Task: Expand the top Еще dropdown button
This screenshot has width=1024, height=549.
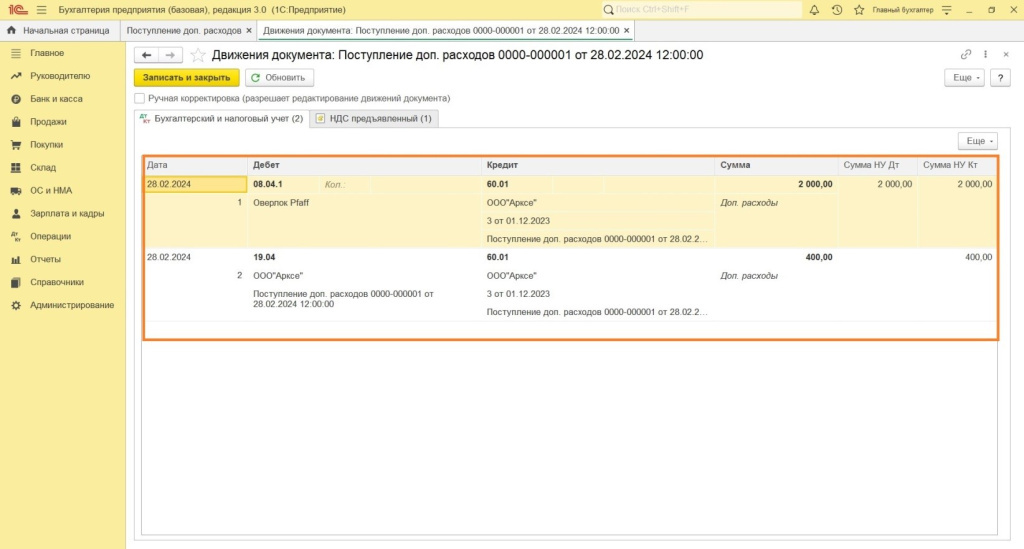Action: click(x=964, y=78)
